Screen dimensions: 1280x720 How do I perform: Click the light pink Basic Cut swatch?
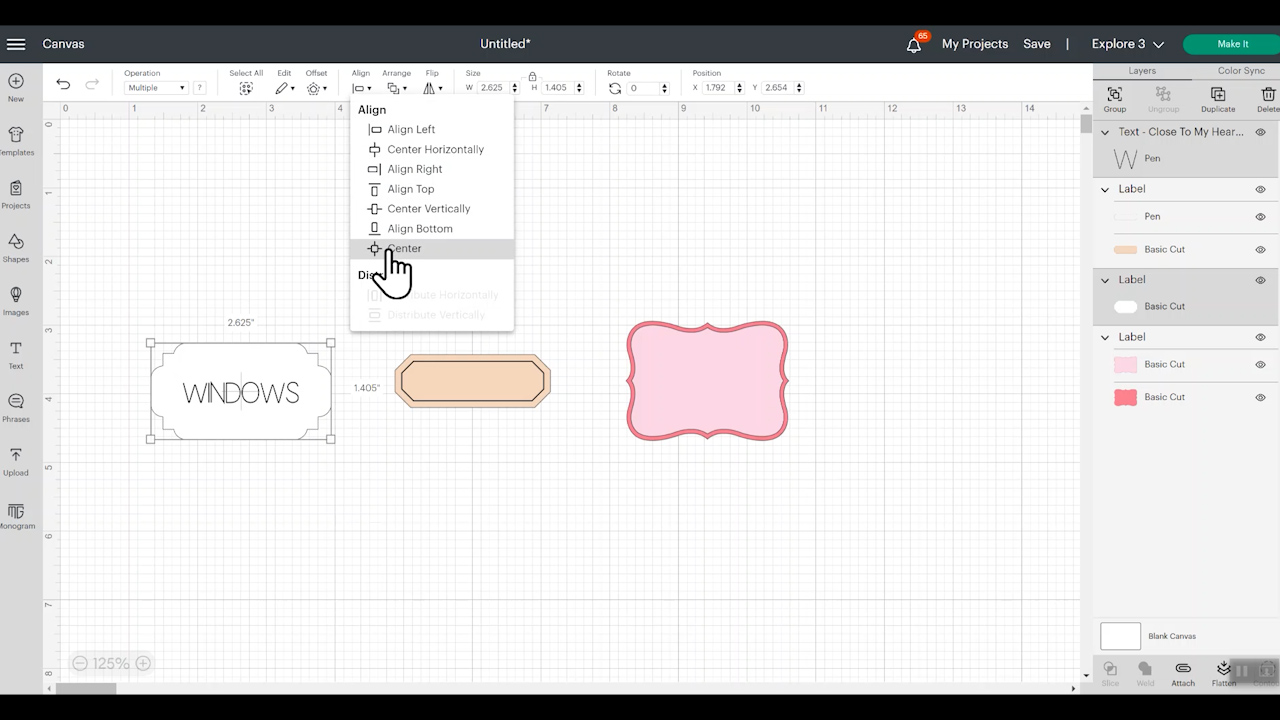[x=1125, y=365]
